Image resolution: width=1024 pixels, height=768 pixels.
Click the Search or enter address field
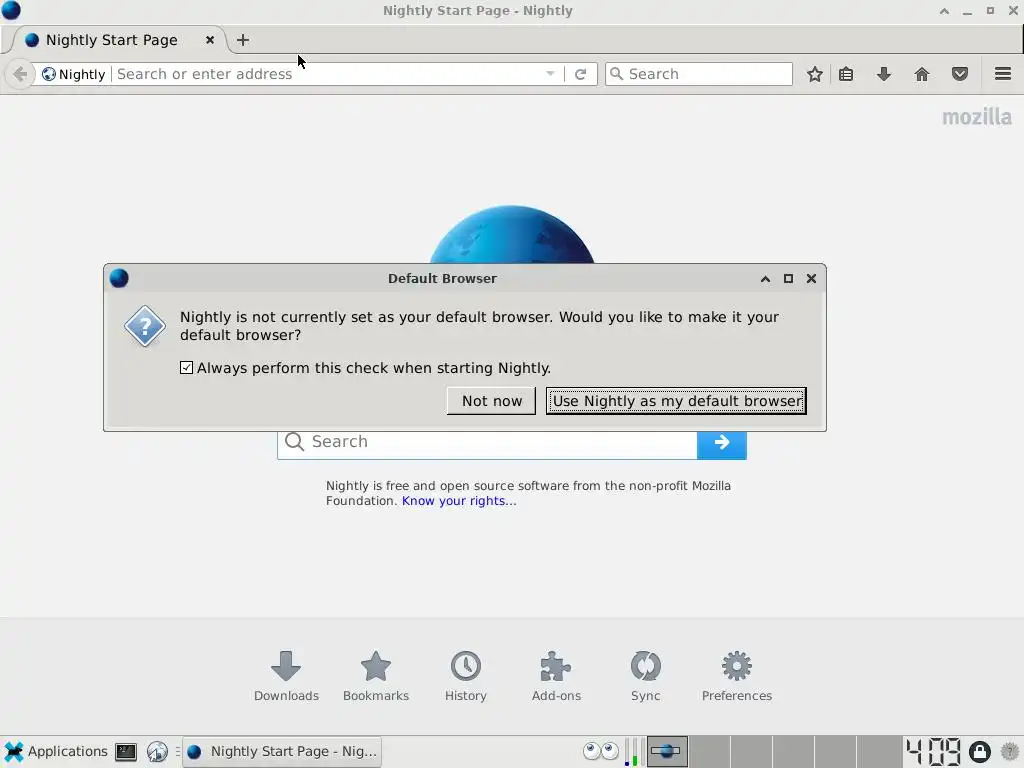tap(327, 74)
